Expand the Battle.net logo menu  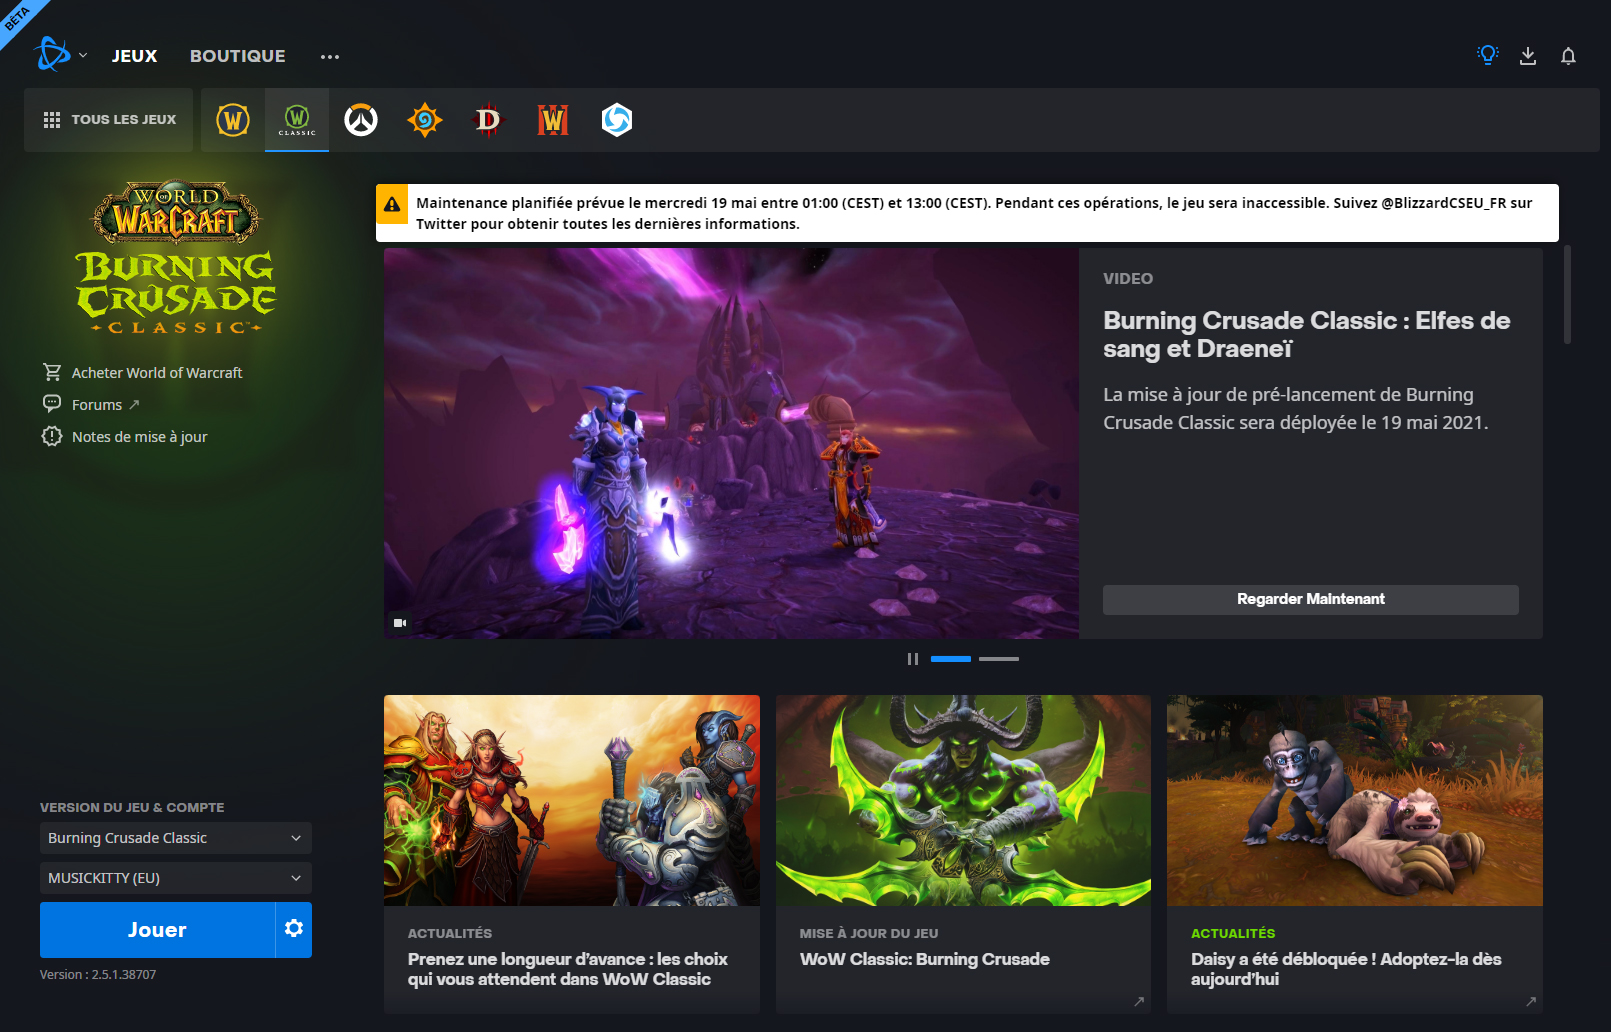pos(60,55)
